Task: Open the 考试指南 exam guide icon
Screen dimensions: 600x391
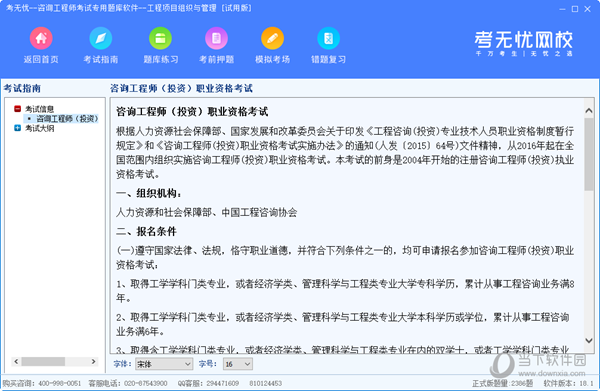Action: pyautogui.click(x=101, y=38)
